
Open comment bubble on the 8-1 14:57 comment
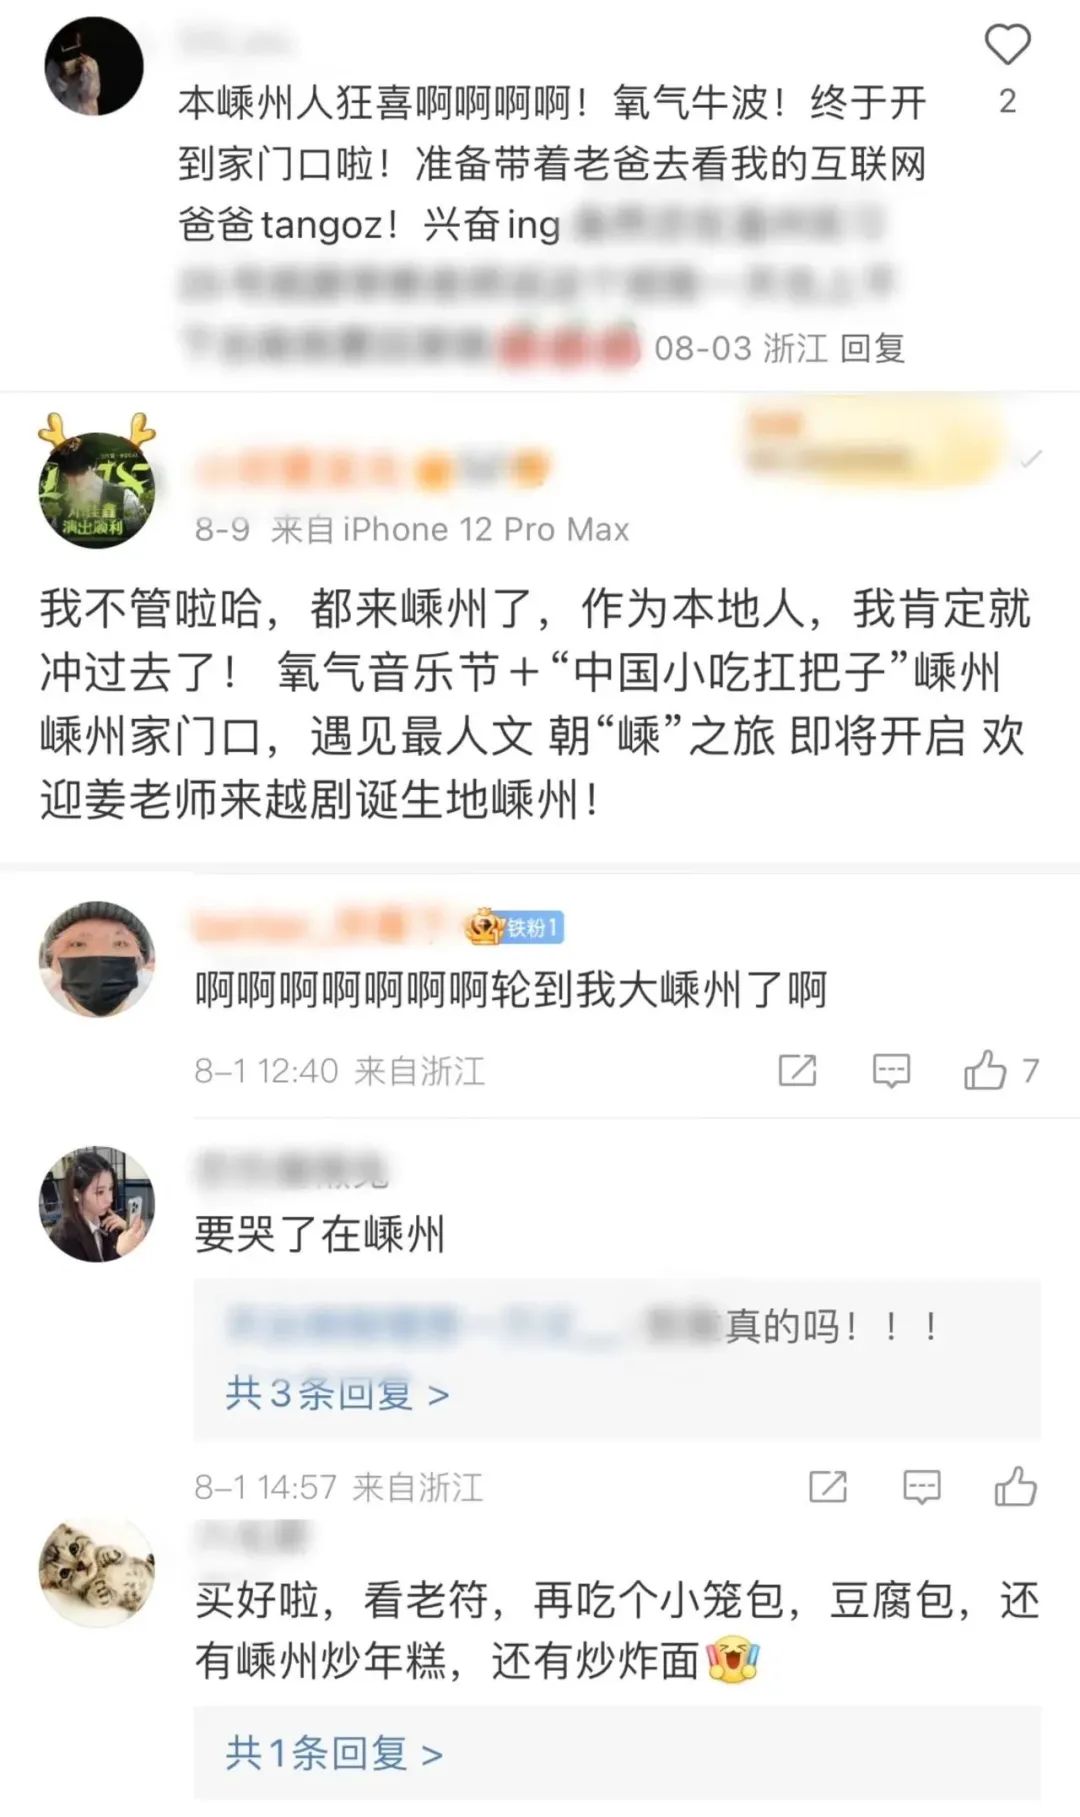tap(921, 1487)
